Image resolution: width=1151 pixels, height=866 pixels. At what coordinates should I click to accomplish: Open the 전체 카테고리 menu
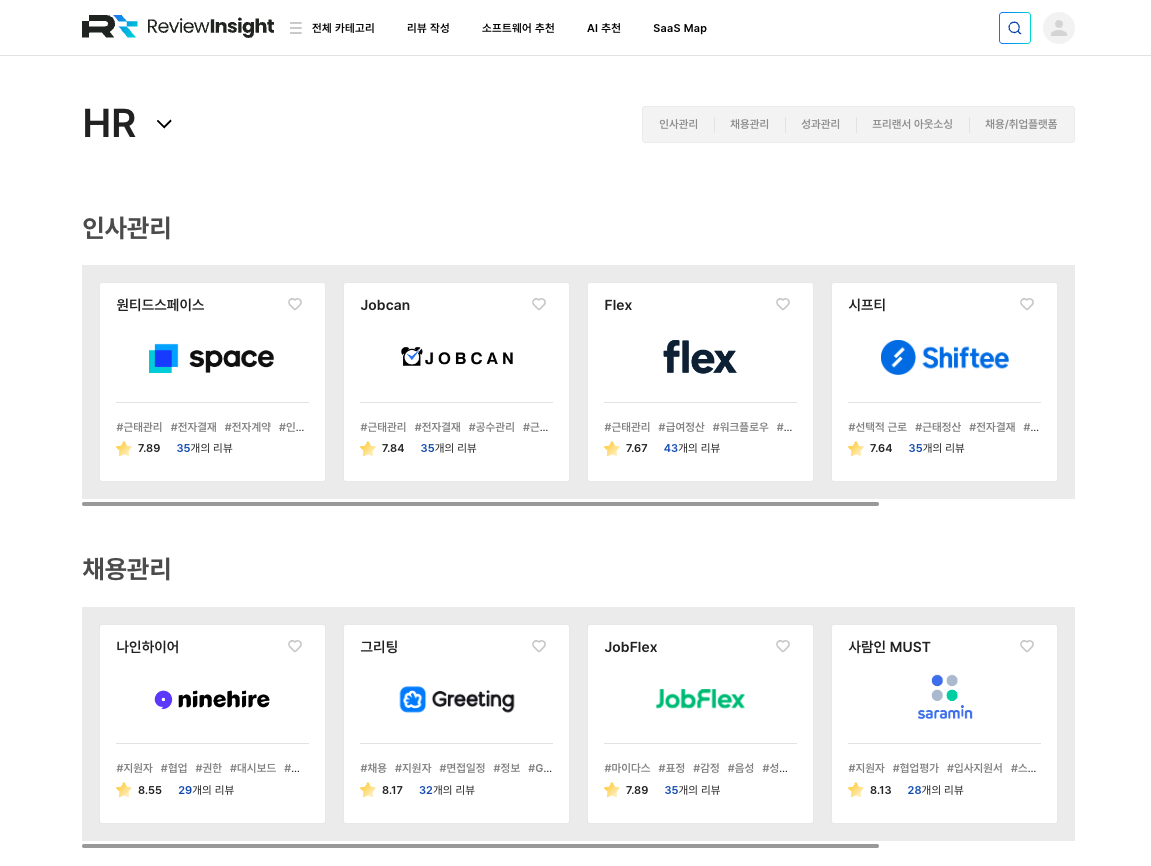(343, 28)
